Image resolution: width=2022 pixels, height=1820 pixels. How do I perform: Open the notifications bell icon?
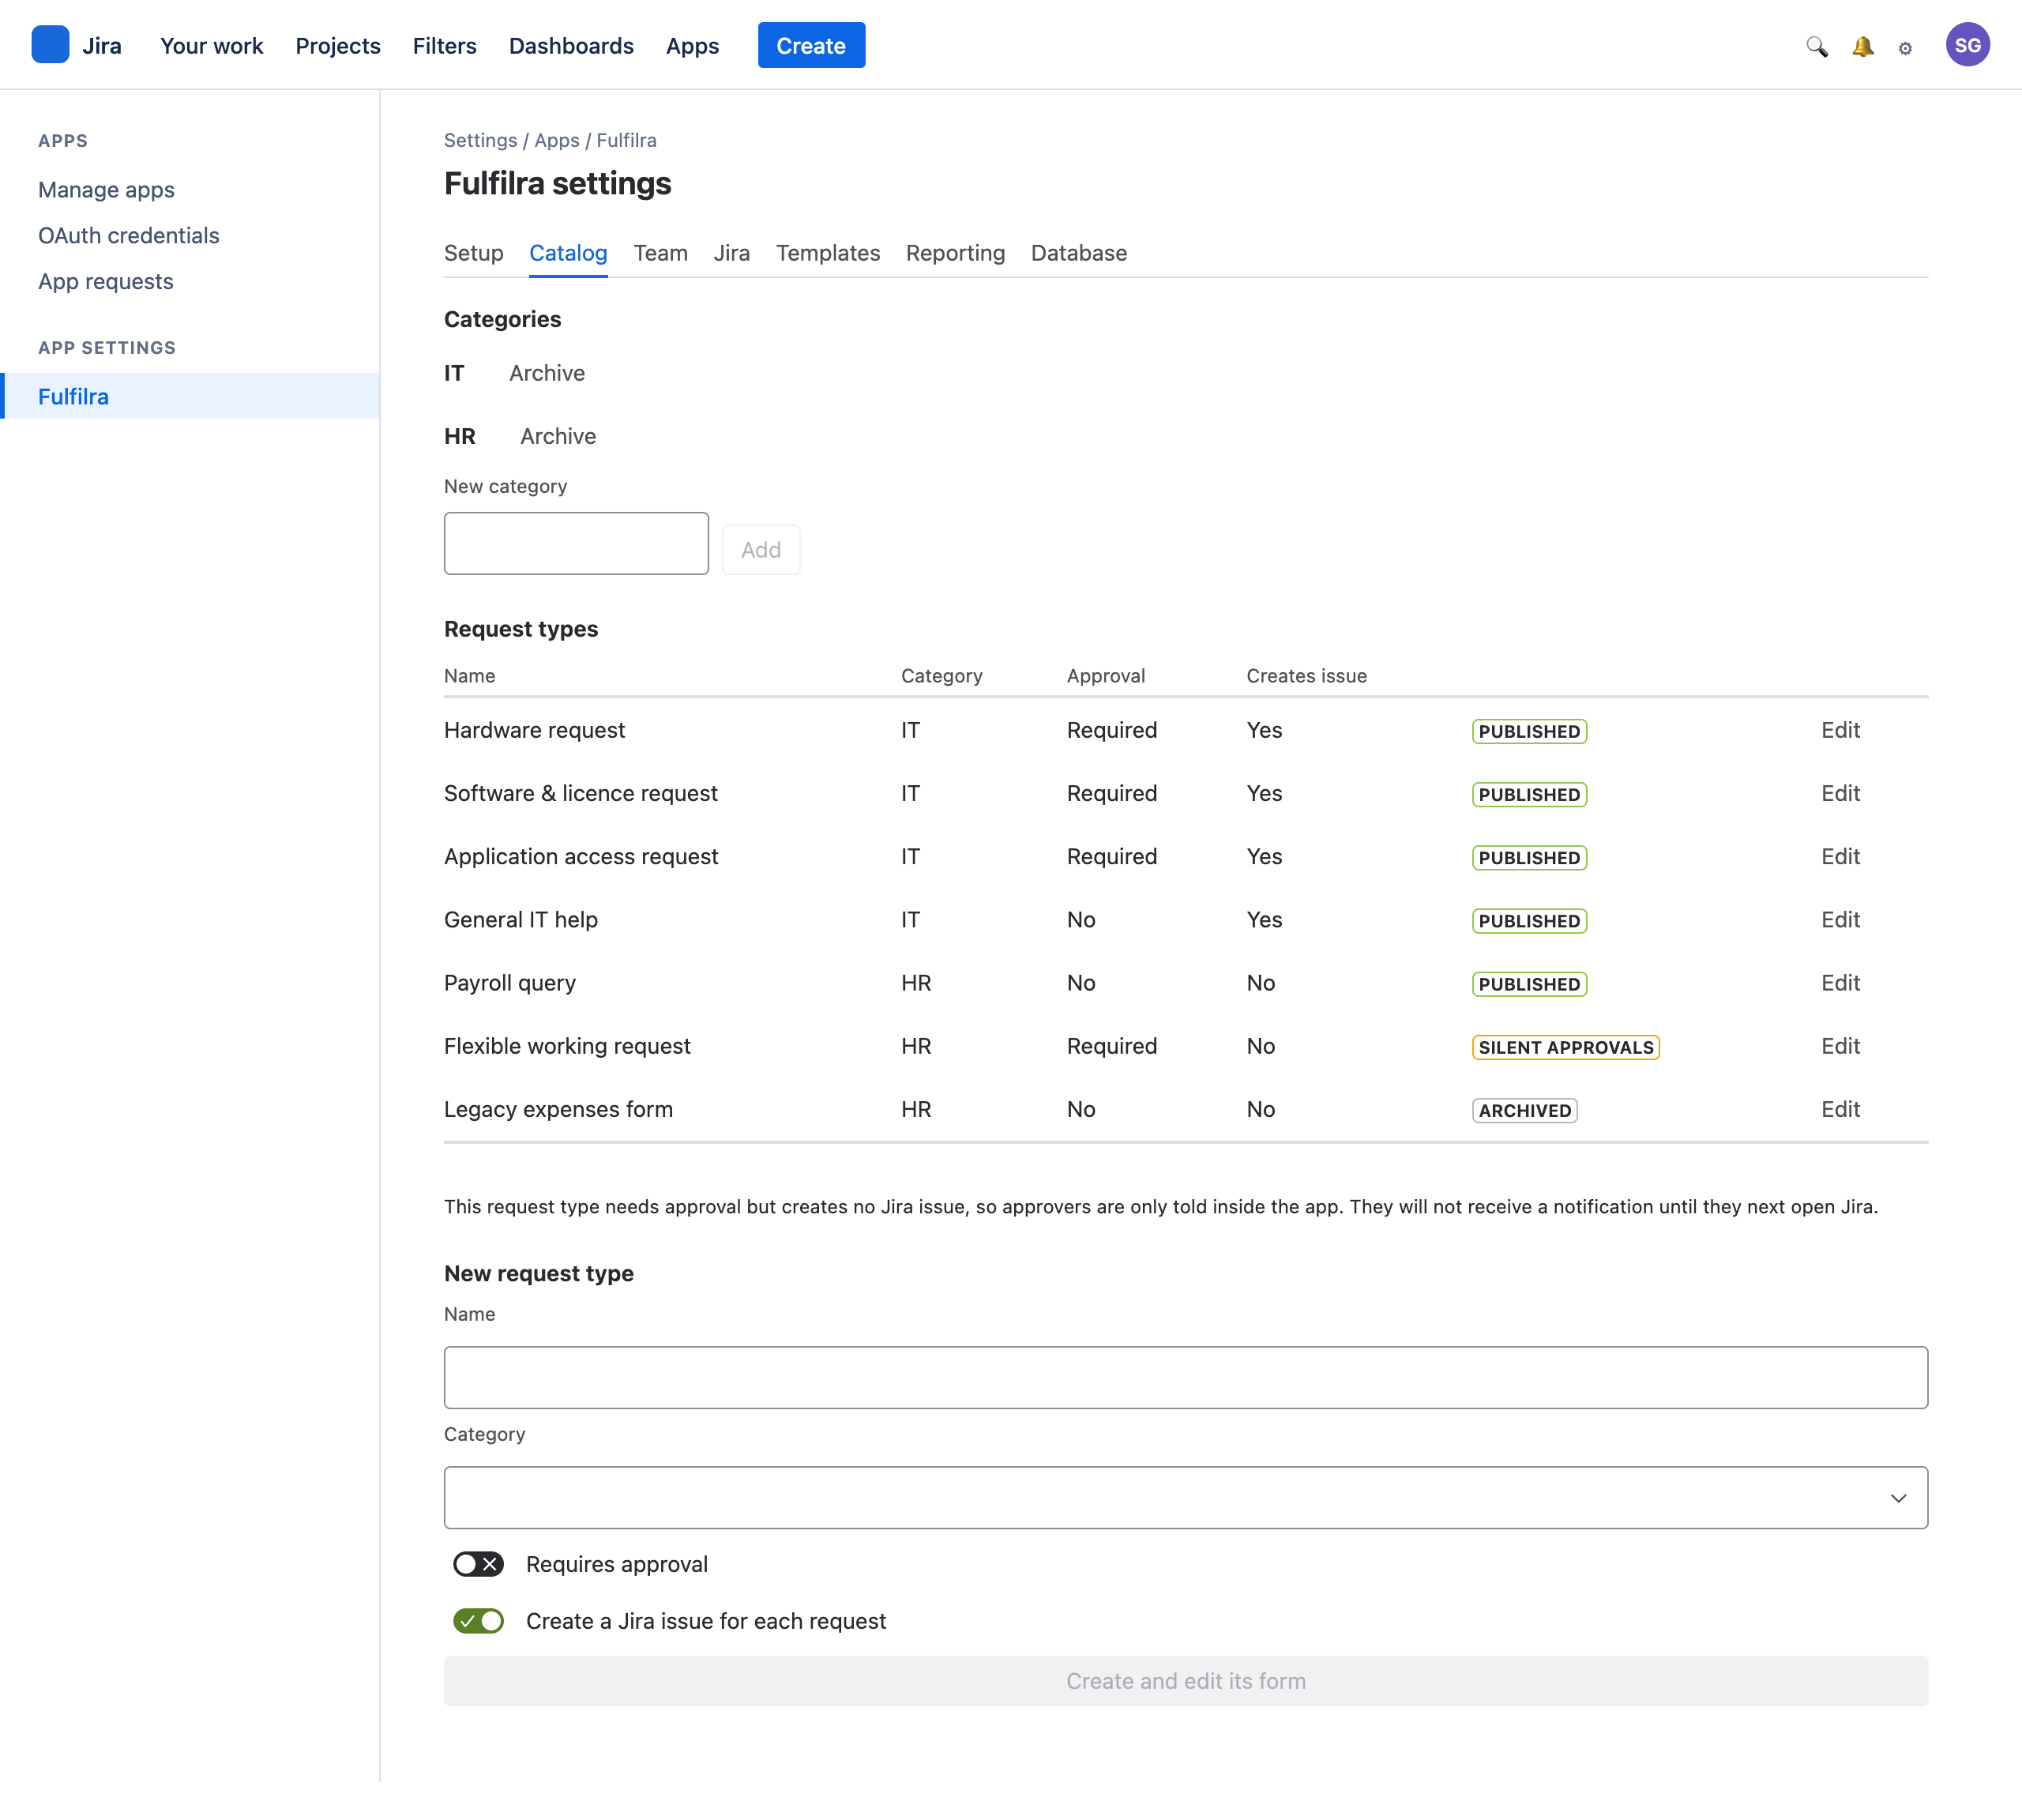(1862, 46)
